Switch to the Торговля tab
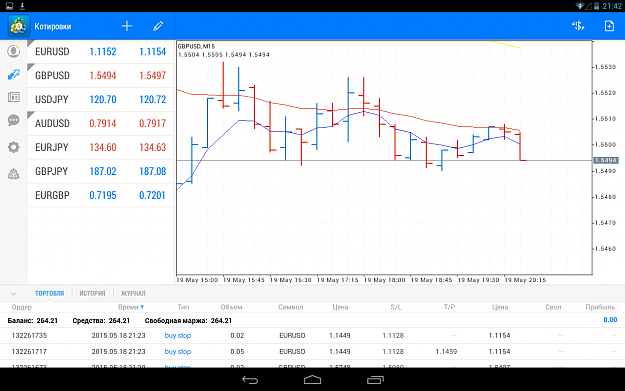Image resolution: width=625 pixels, height=391 pixels. 49,293
